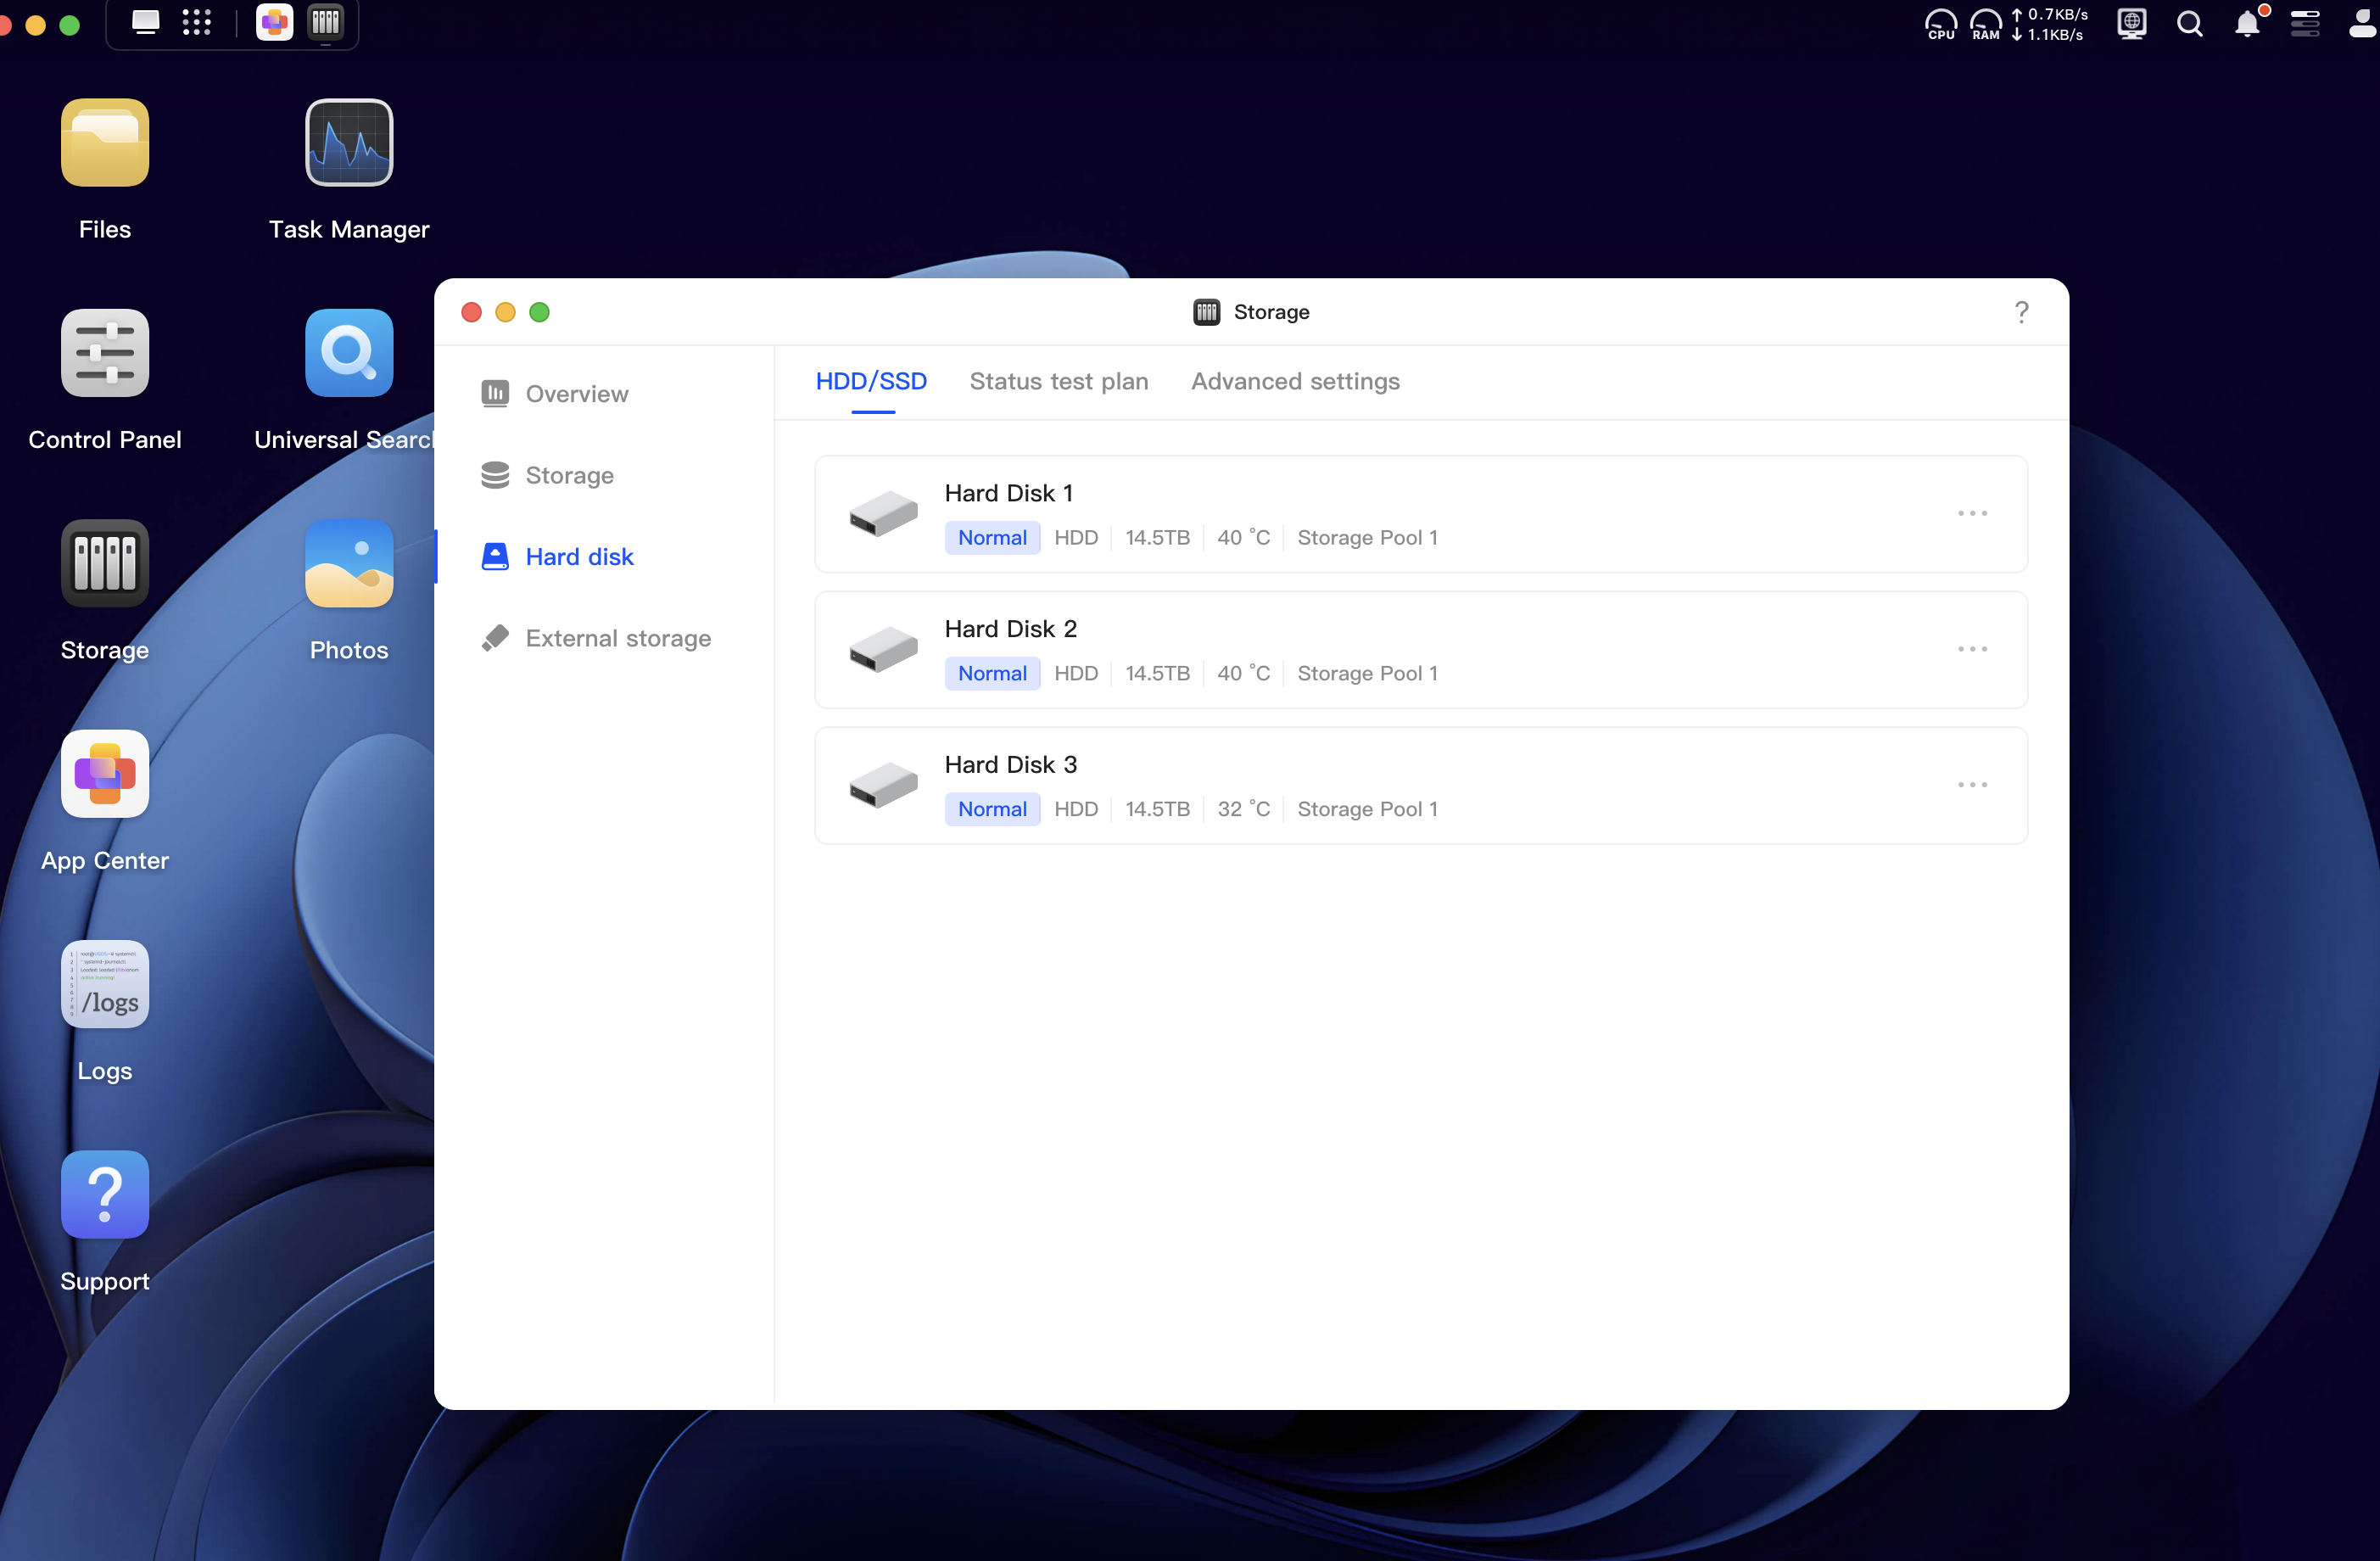Open the network globe monitor icon
Viewport: 2380px width, 1561px height.
click(2132, 24)
